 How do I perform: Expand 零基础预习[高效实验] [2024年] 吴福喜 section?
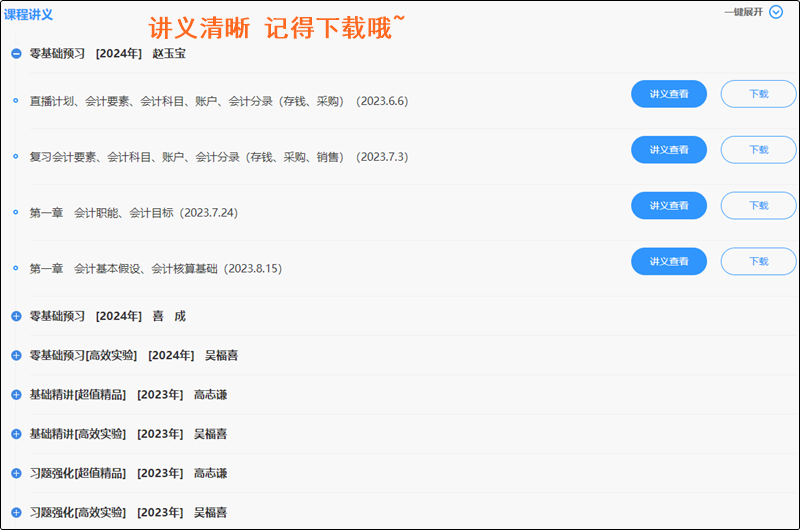[16, 356]
